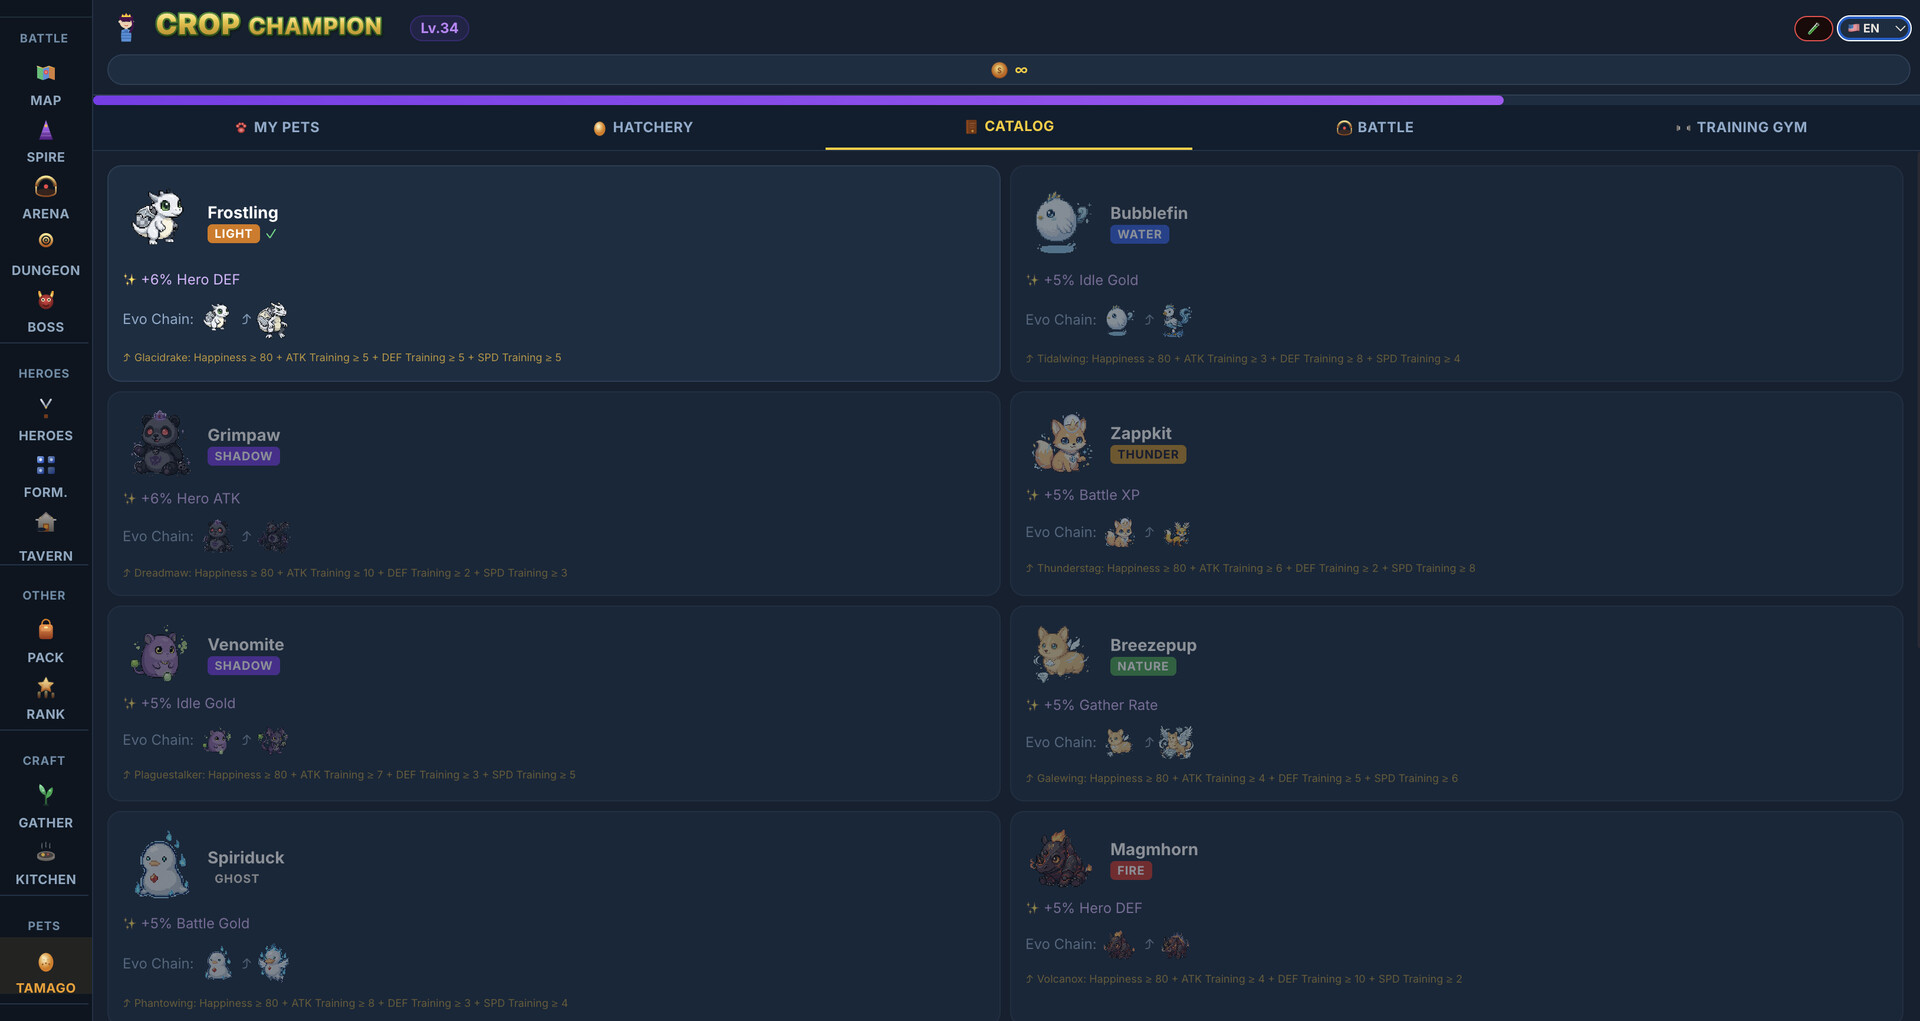The image size is (1920, 1021).
Task: Click the pencil edit button top right
Action: click(1813, 28)
